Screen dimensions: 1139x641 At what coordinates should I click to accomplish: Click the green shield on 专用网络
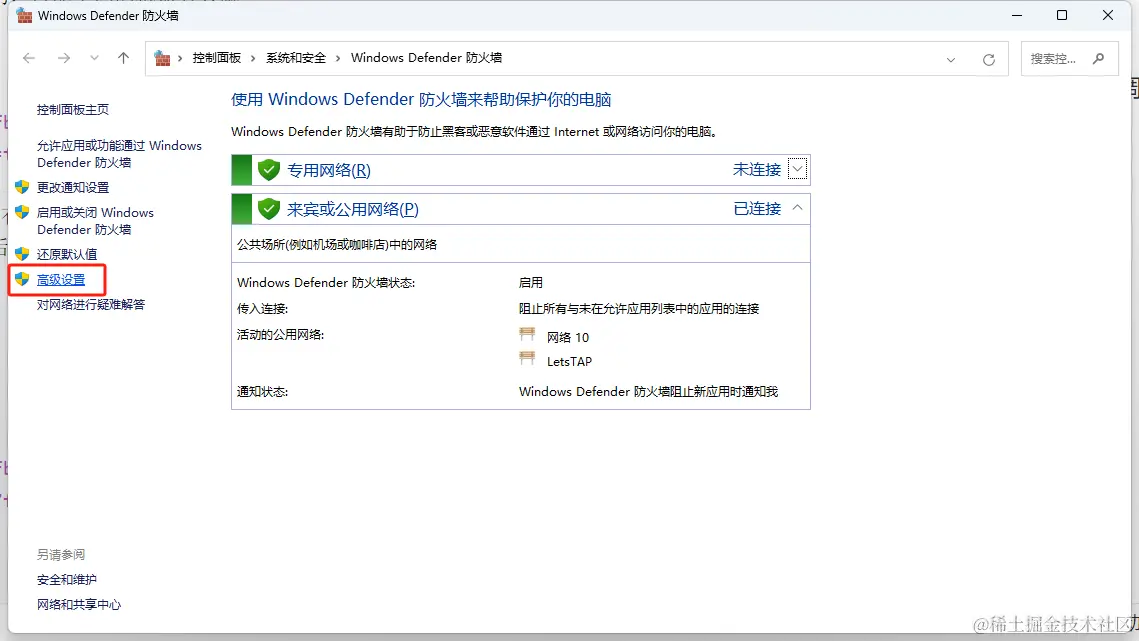(x=269, y=170)
